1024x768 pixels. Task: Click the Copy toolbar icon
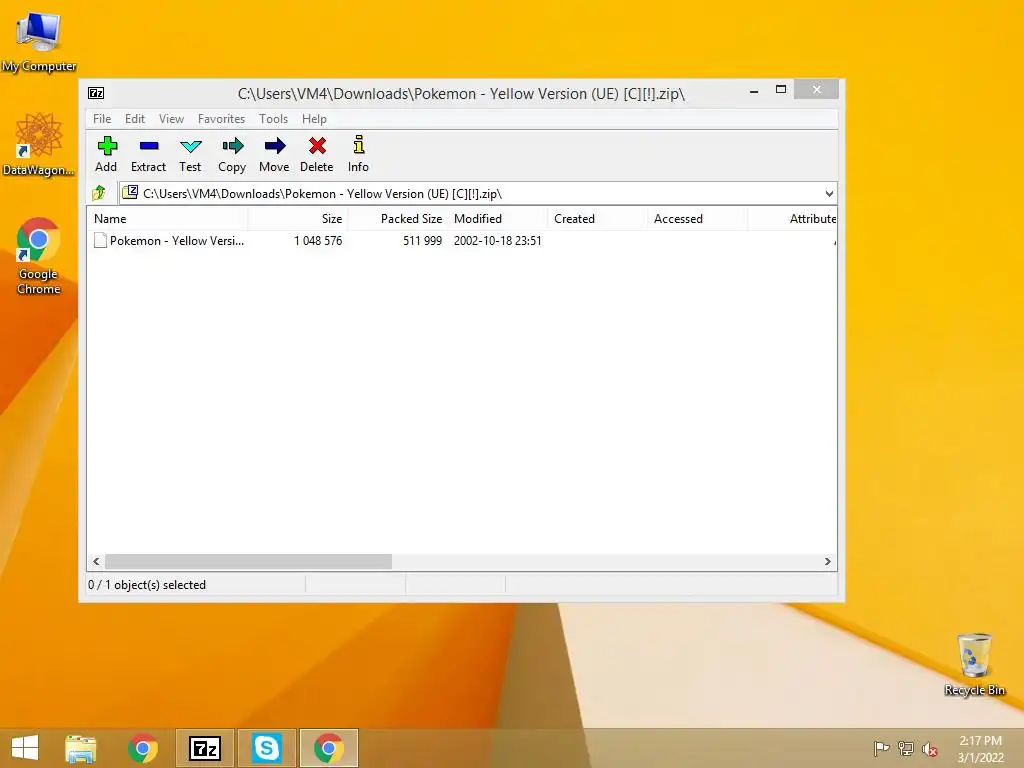pos(232,146)
